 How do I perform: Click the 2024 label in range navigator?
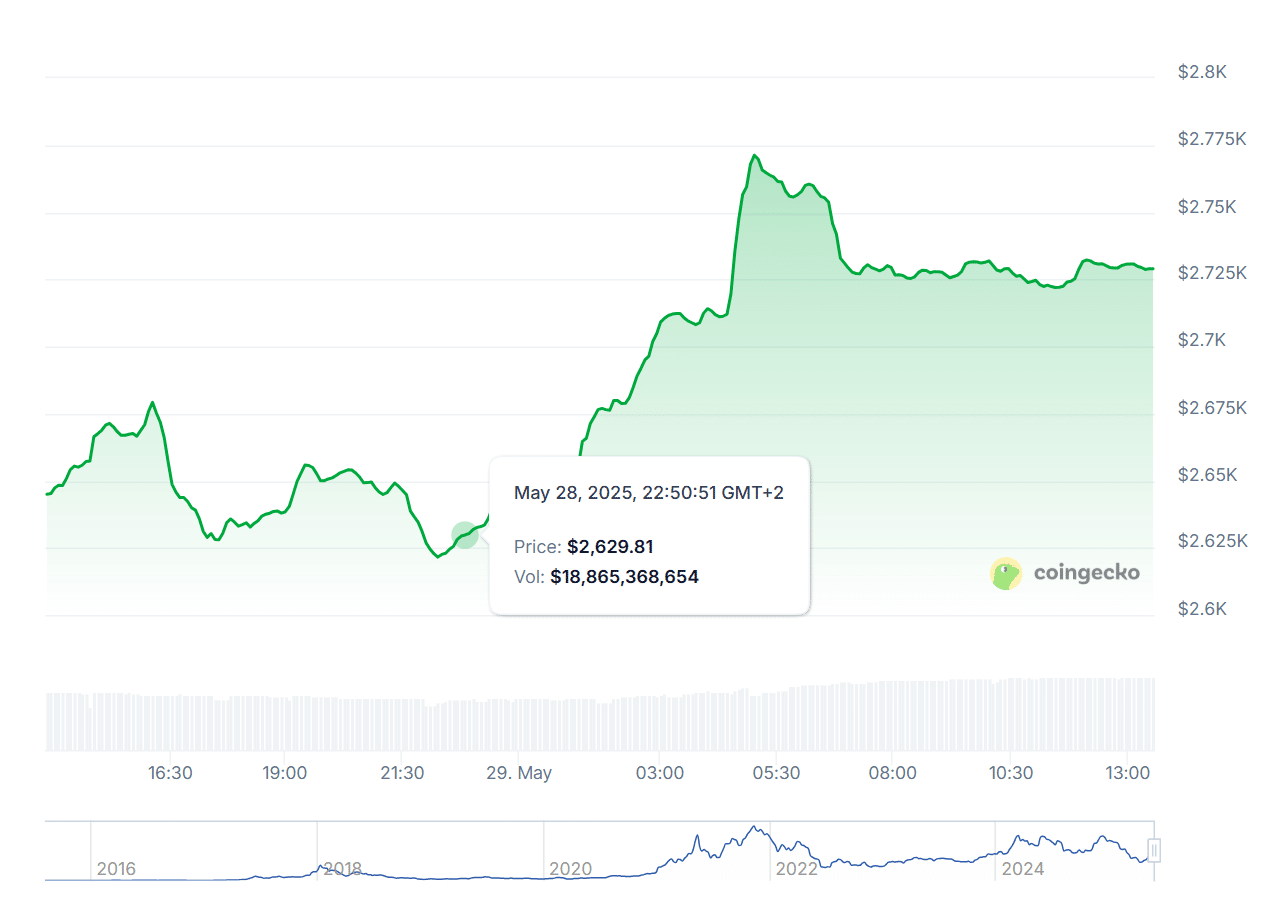click(1023, 869)
